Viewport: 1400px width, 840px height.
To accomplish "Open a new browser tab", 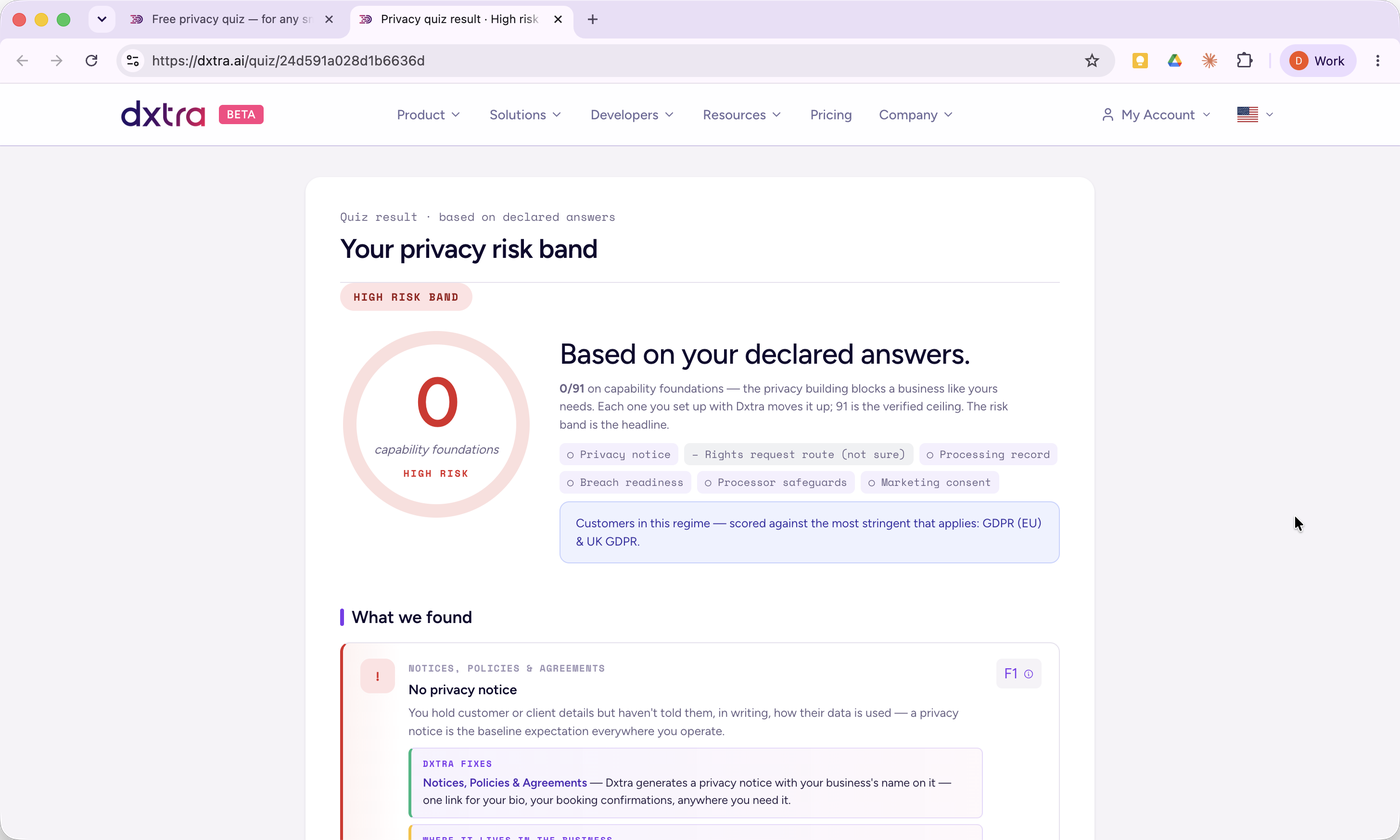I will coord(592,19).
